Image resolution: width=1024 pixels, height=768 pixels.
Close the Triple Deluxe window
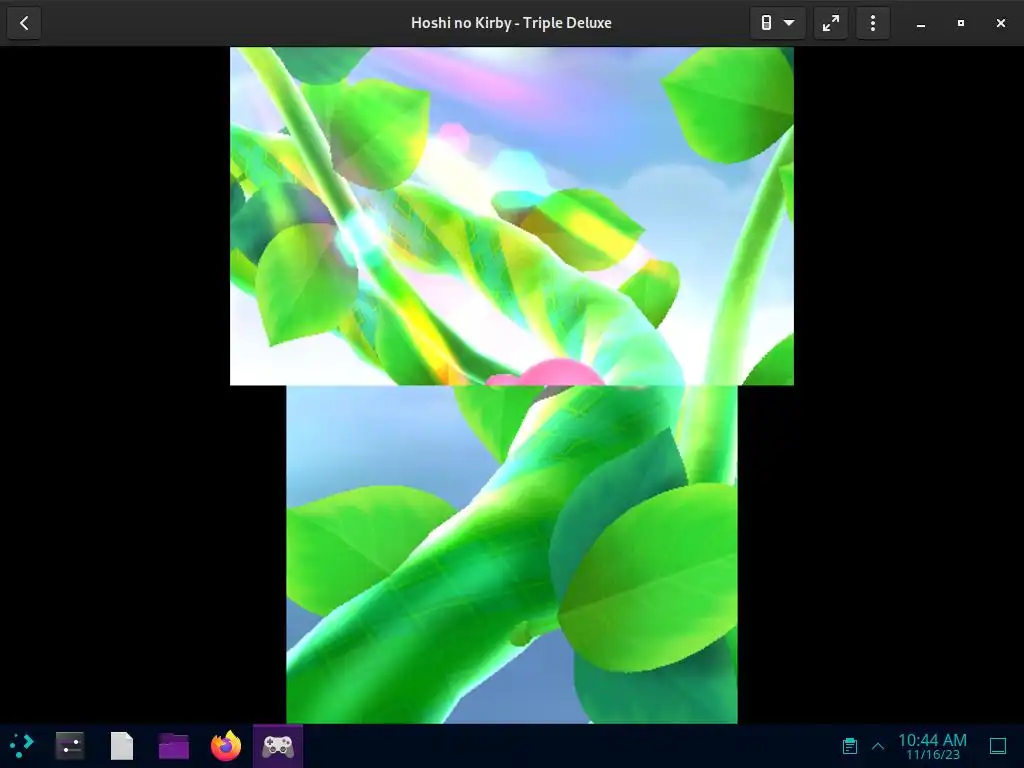coord(1000,24)
